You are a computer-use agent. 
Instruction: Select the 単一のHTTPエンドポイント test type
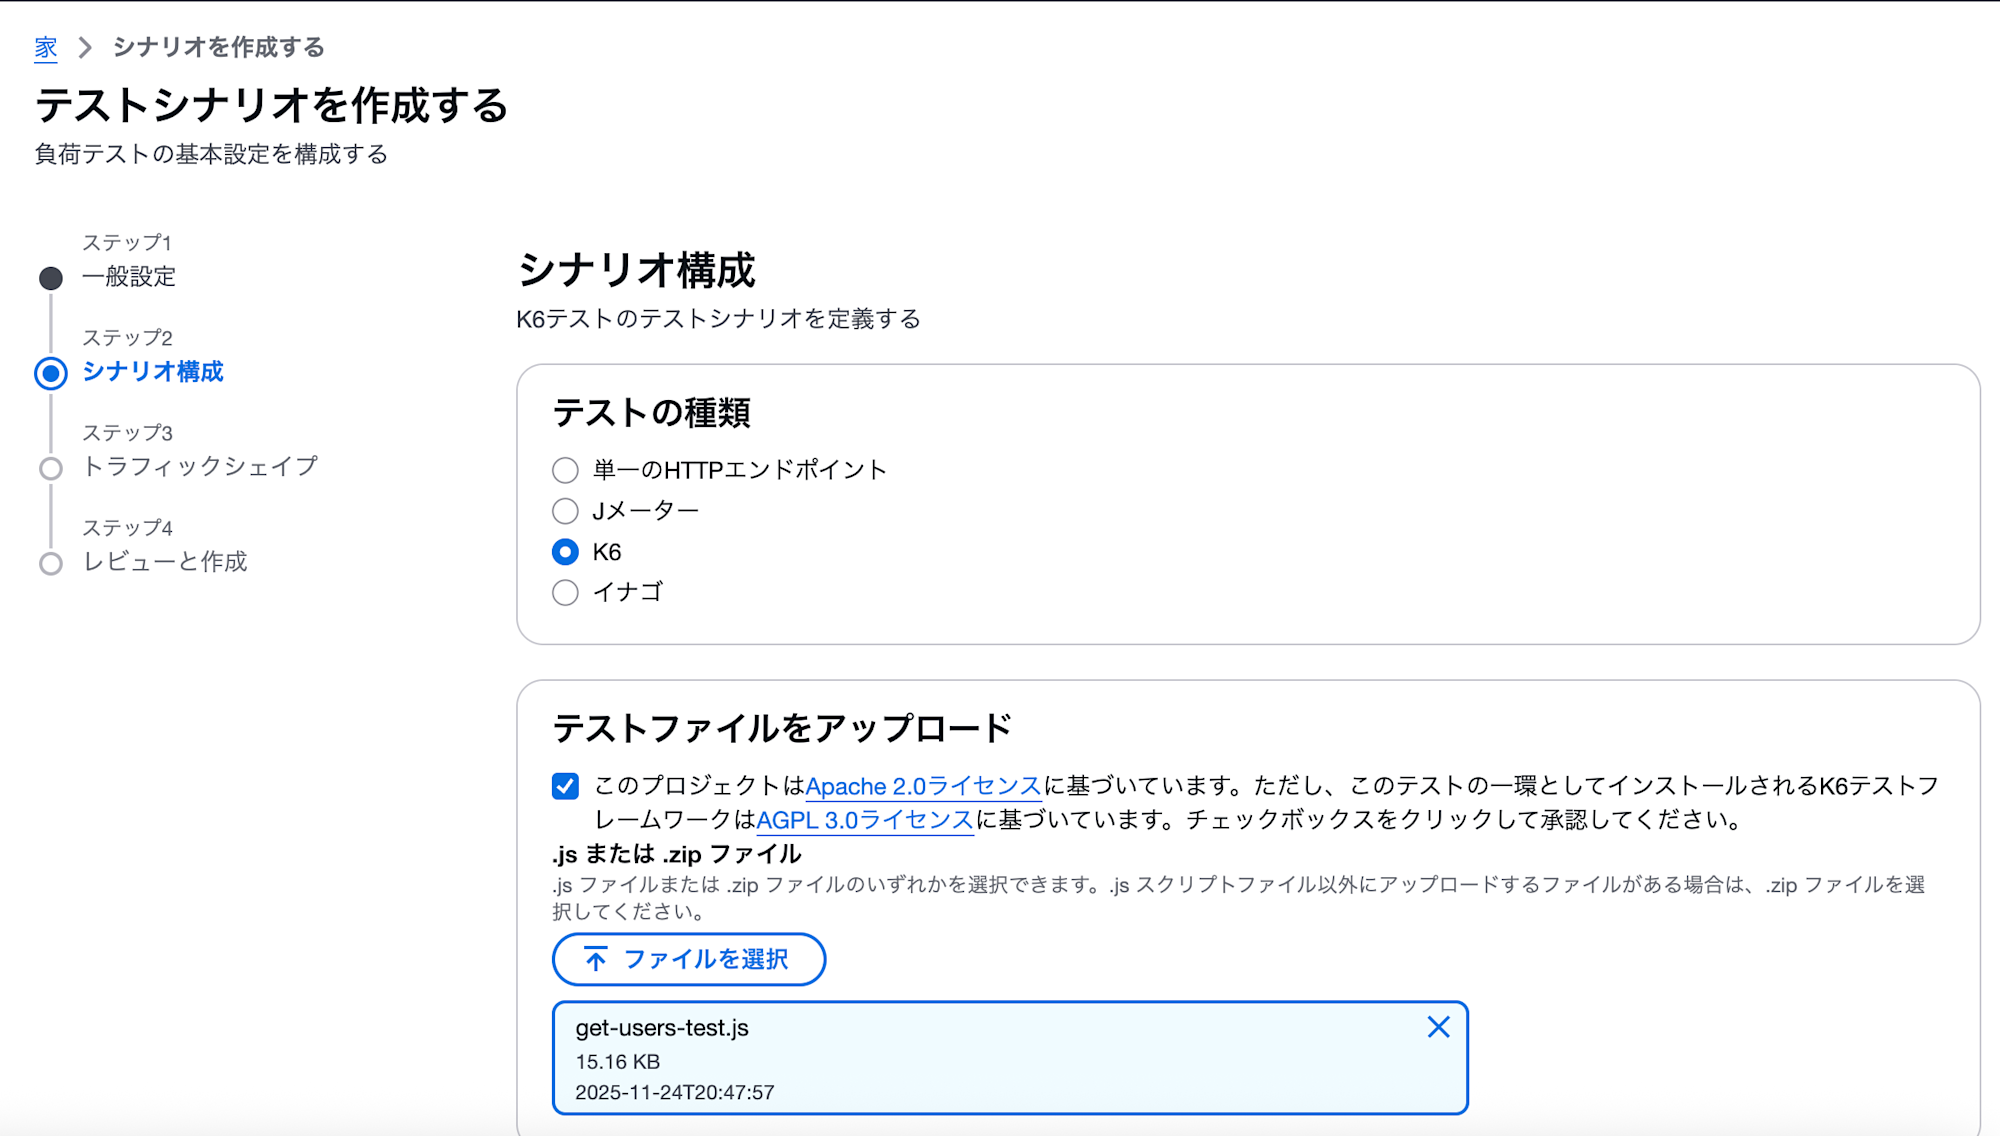(565, 468)
